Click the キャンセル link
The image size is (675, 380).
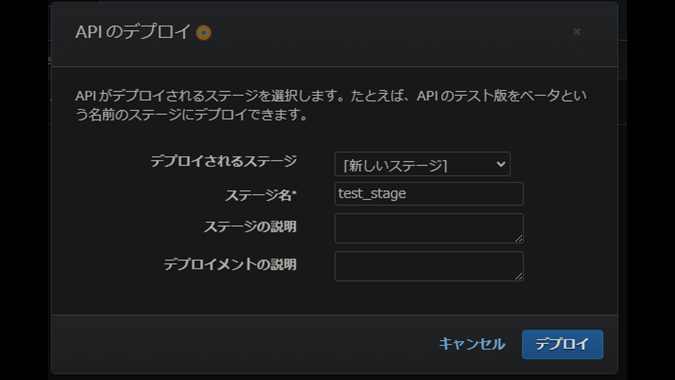coord(472,344)
